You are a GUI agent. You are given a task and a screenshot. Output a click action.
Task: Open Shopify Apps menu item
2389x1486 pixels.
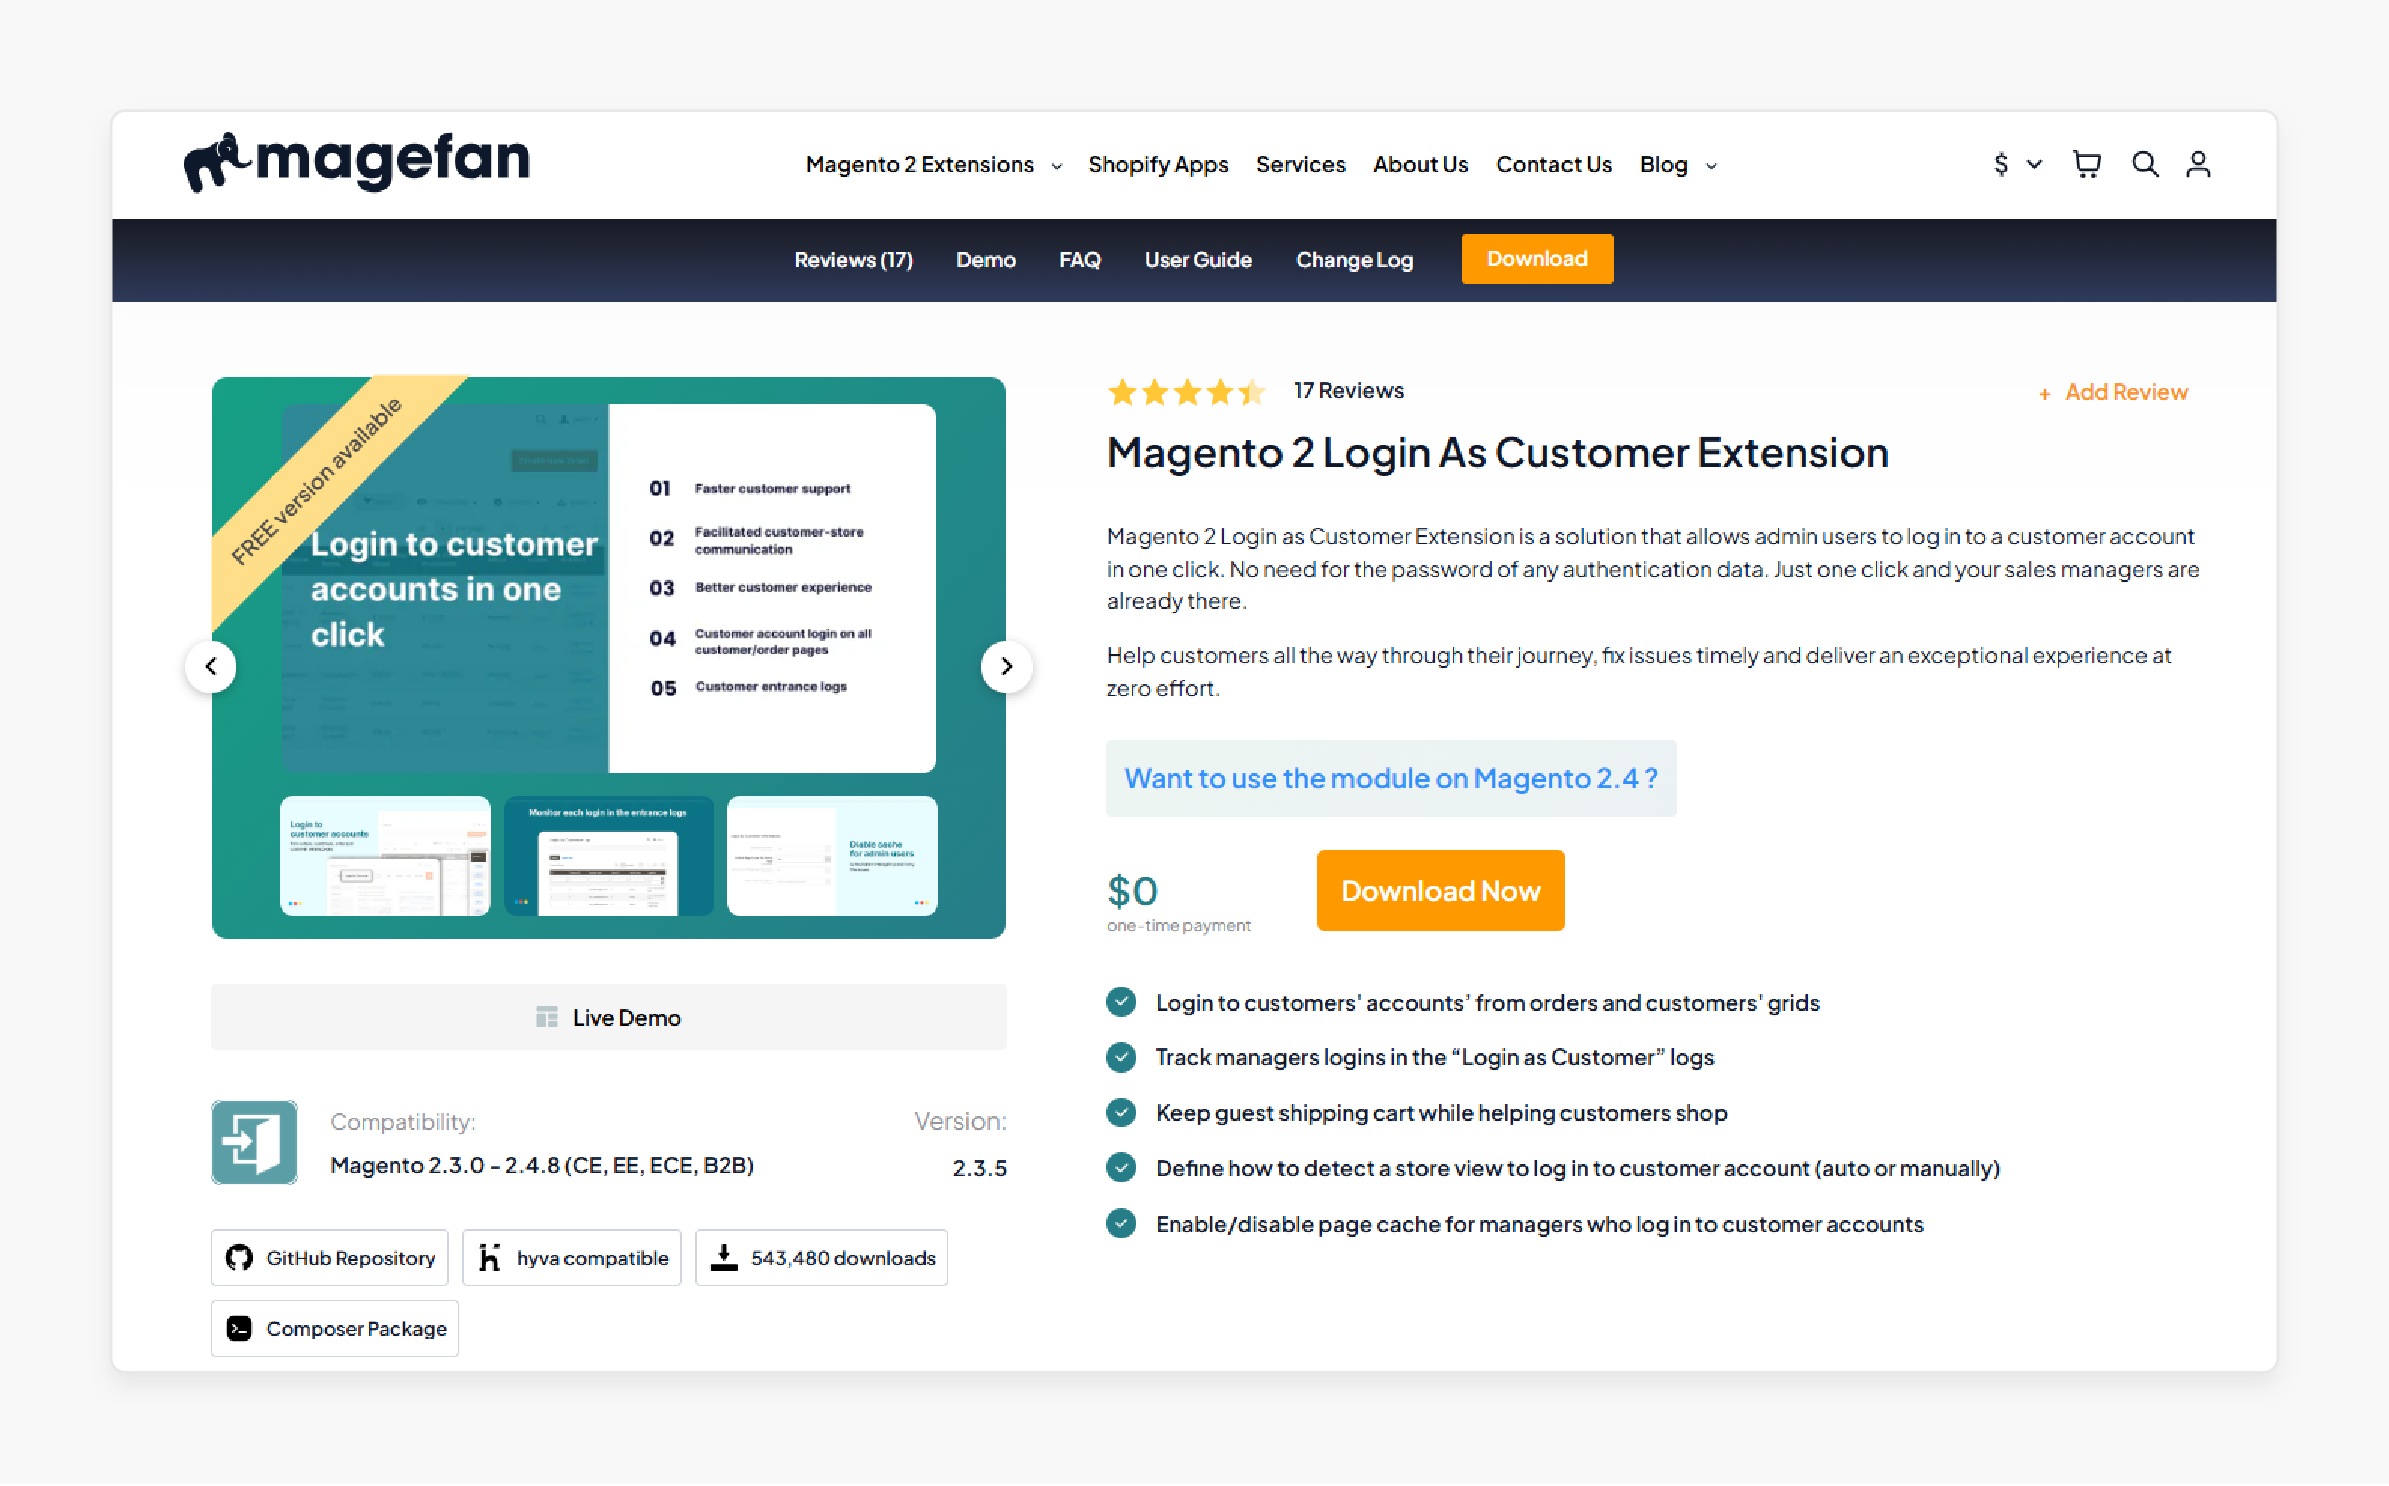(1158, 165)
